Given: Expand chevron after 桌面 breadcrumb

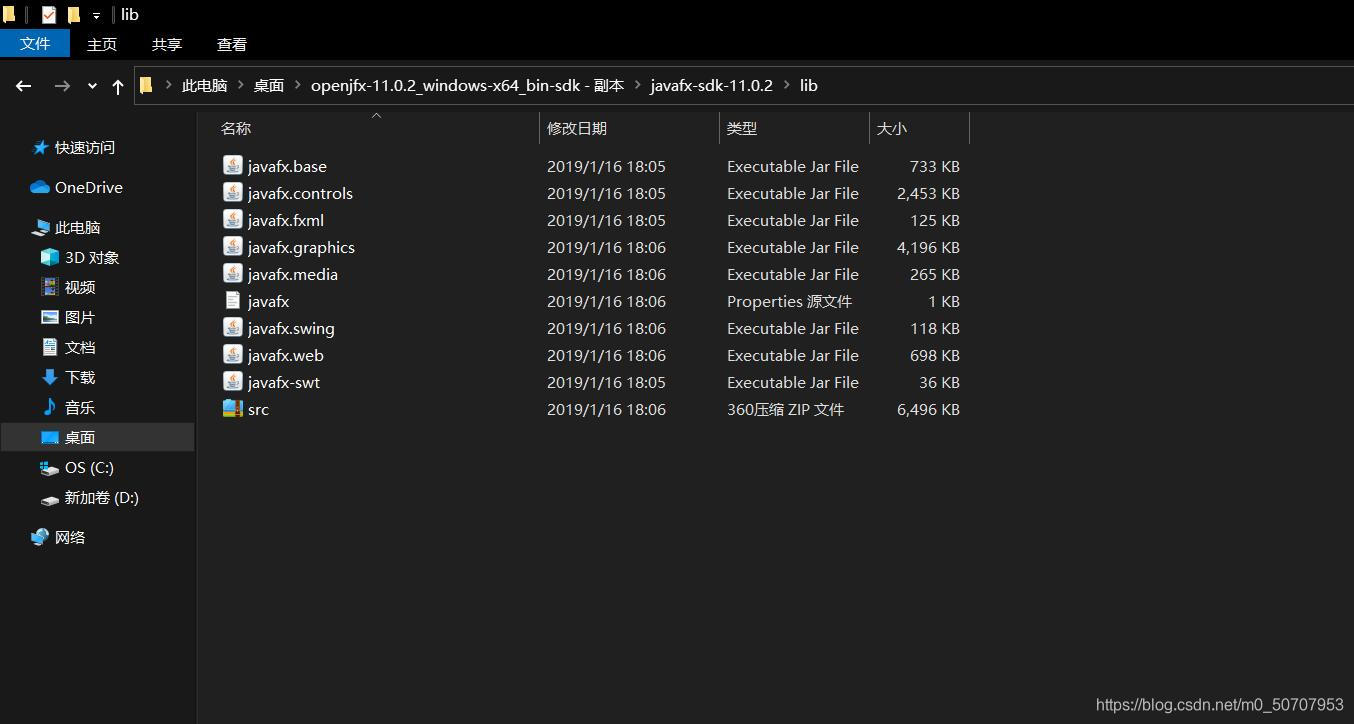Looking at the screenshot, I should point(297,86).
